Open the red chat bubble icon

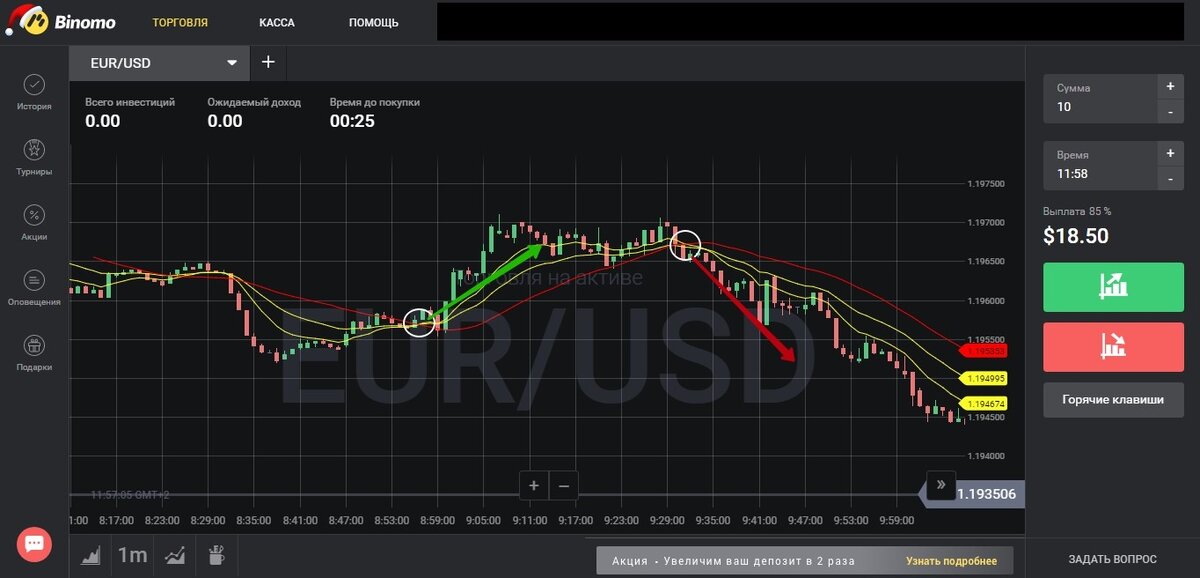34,543
